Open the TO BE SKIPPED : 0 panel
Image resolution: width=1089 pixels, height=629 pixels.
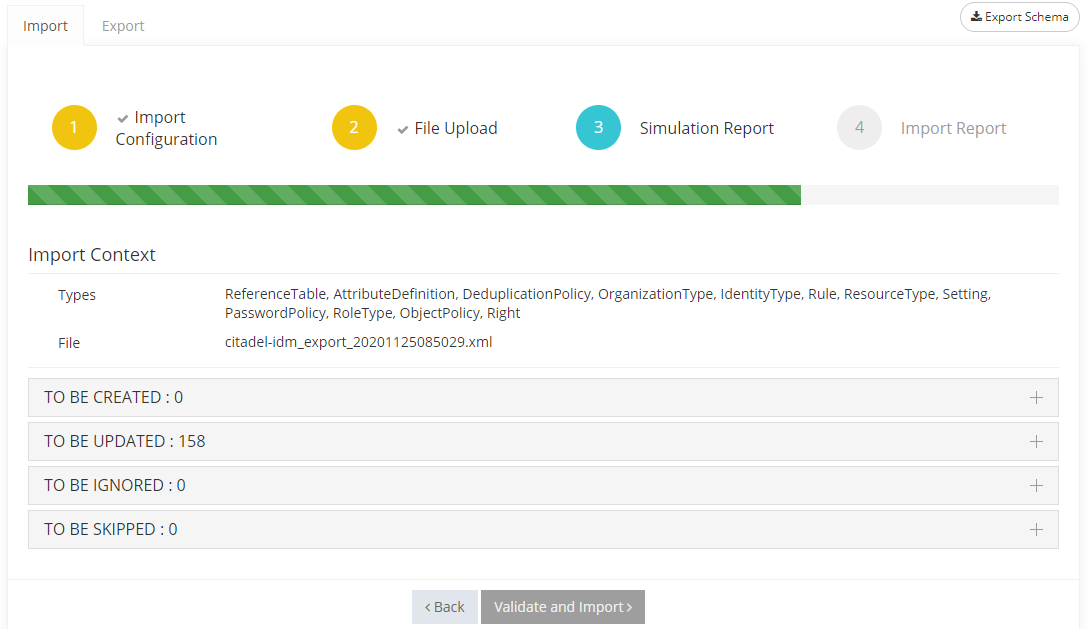pos(111,530)
